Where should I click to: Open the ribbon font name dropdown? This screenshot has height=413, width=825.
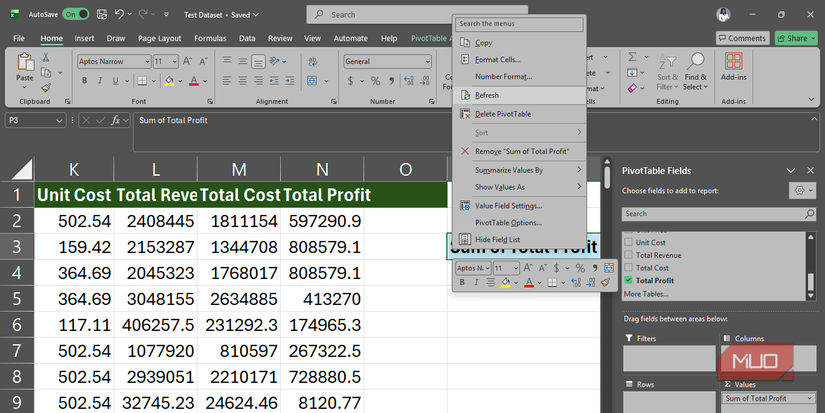(147, 62)
